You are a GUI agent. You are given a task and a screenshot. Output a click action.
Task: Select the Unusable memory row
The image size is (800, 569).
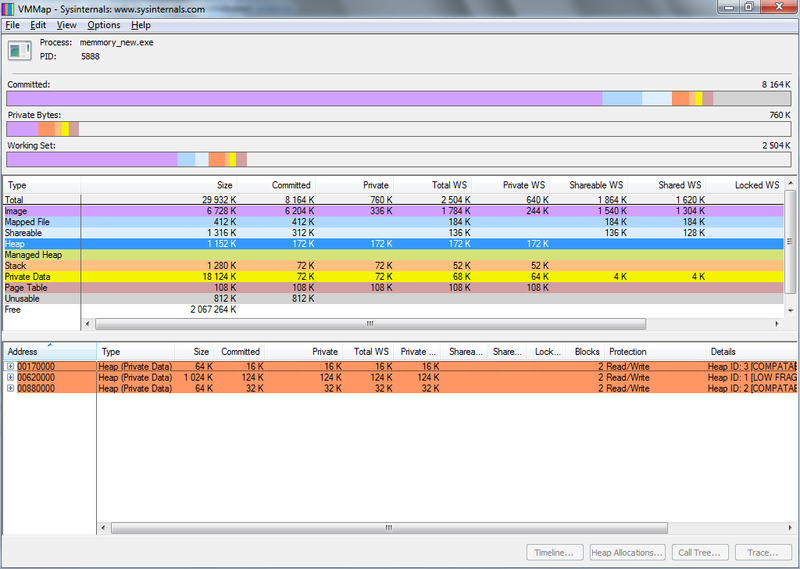(393, 299)
